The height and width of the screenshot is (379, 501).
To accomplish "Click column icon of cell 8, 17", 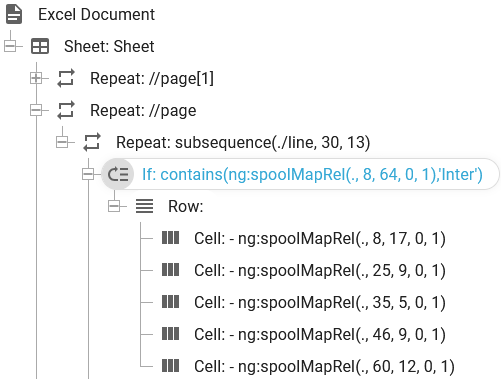I will click(170, 238).
